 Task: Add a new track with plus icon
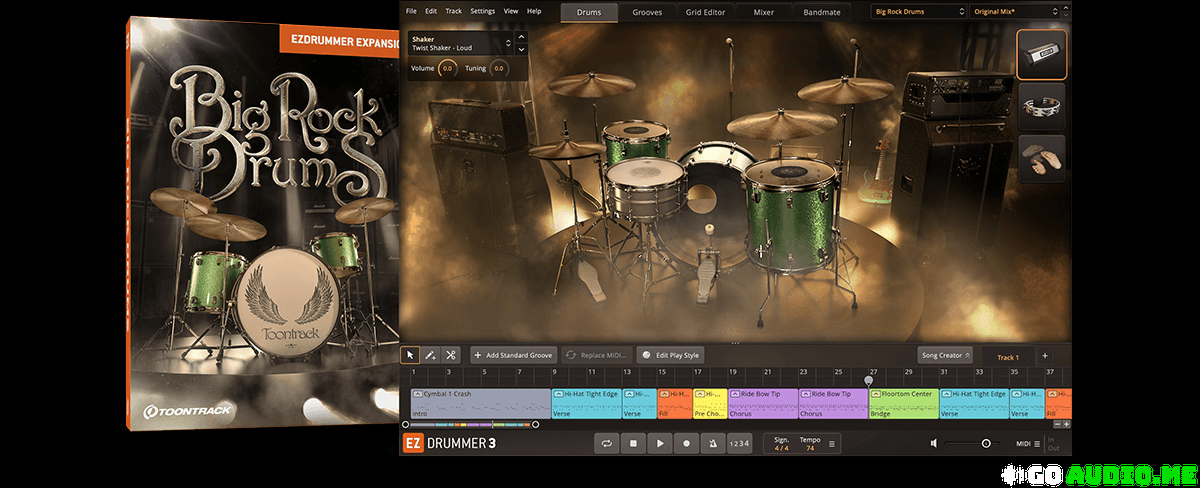(x=1045, y=356)
